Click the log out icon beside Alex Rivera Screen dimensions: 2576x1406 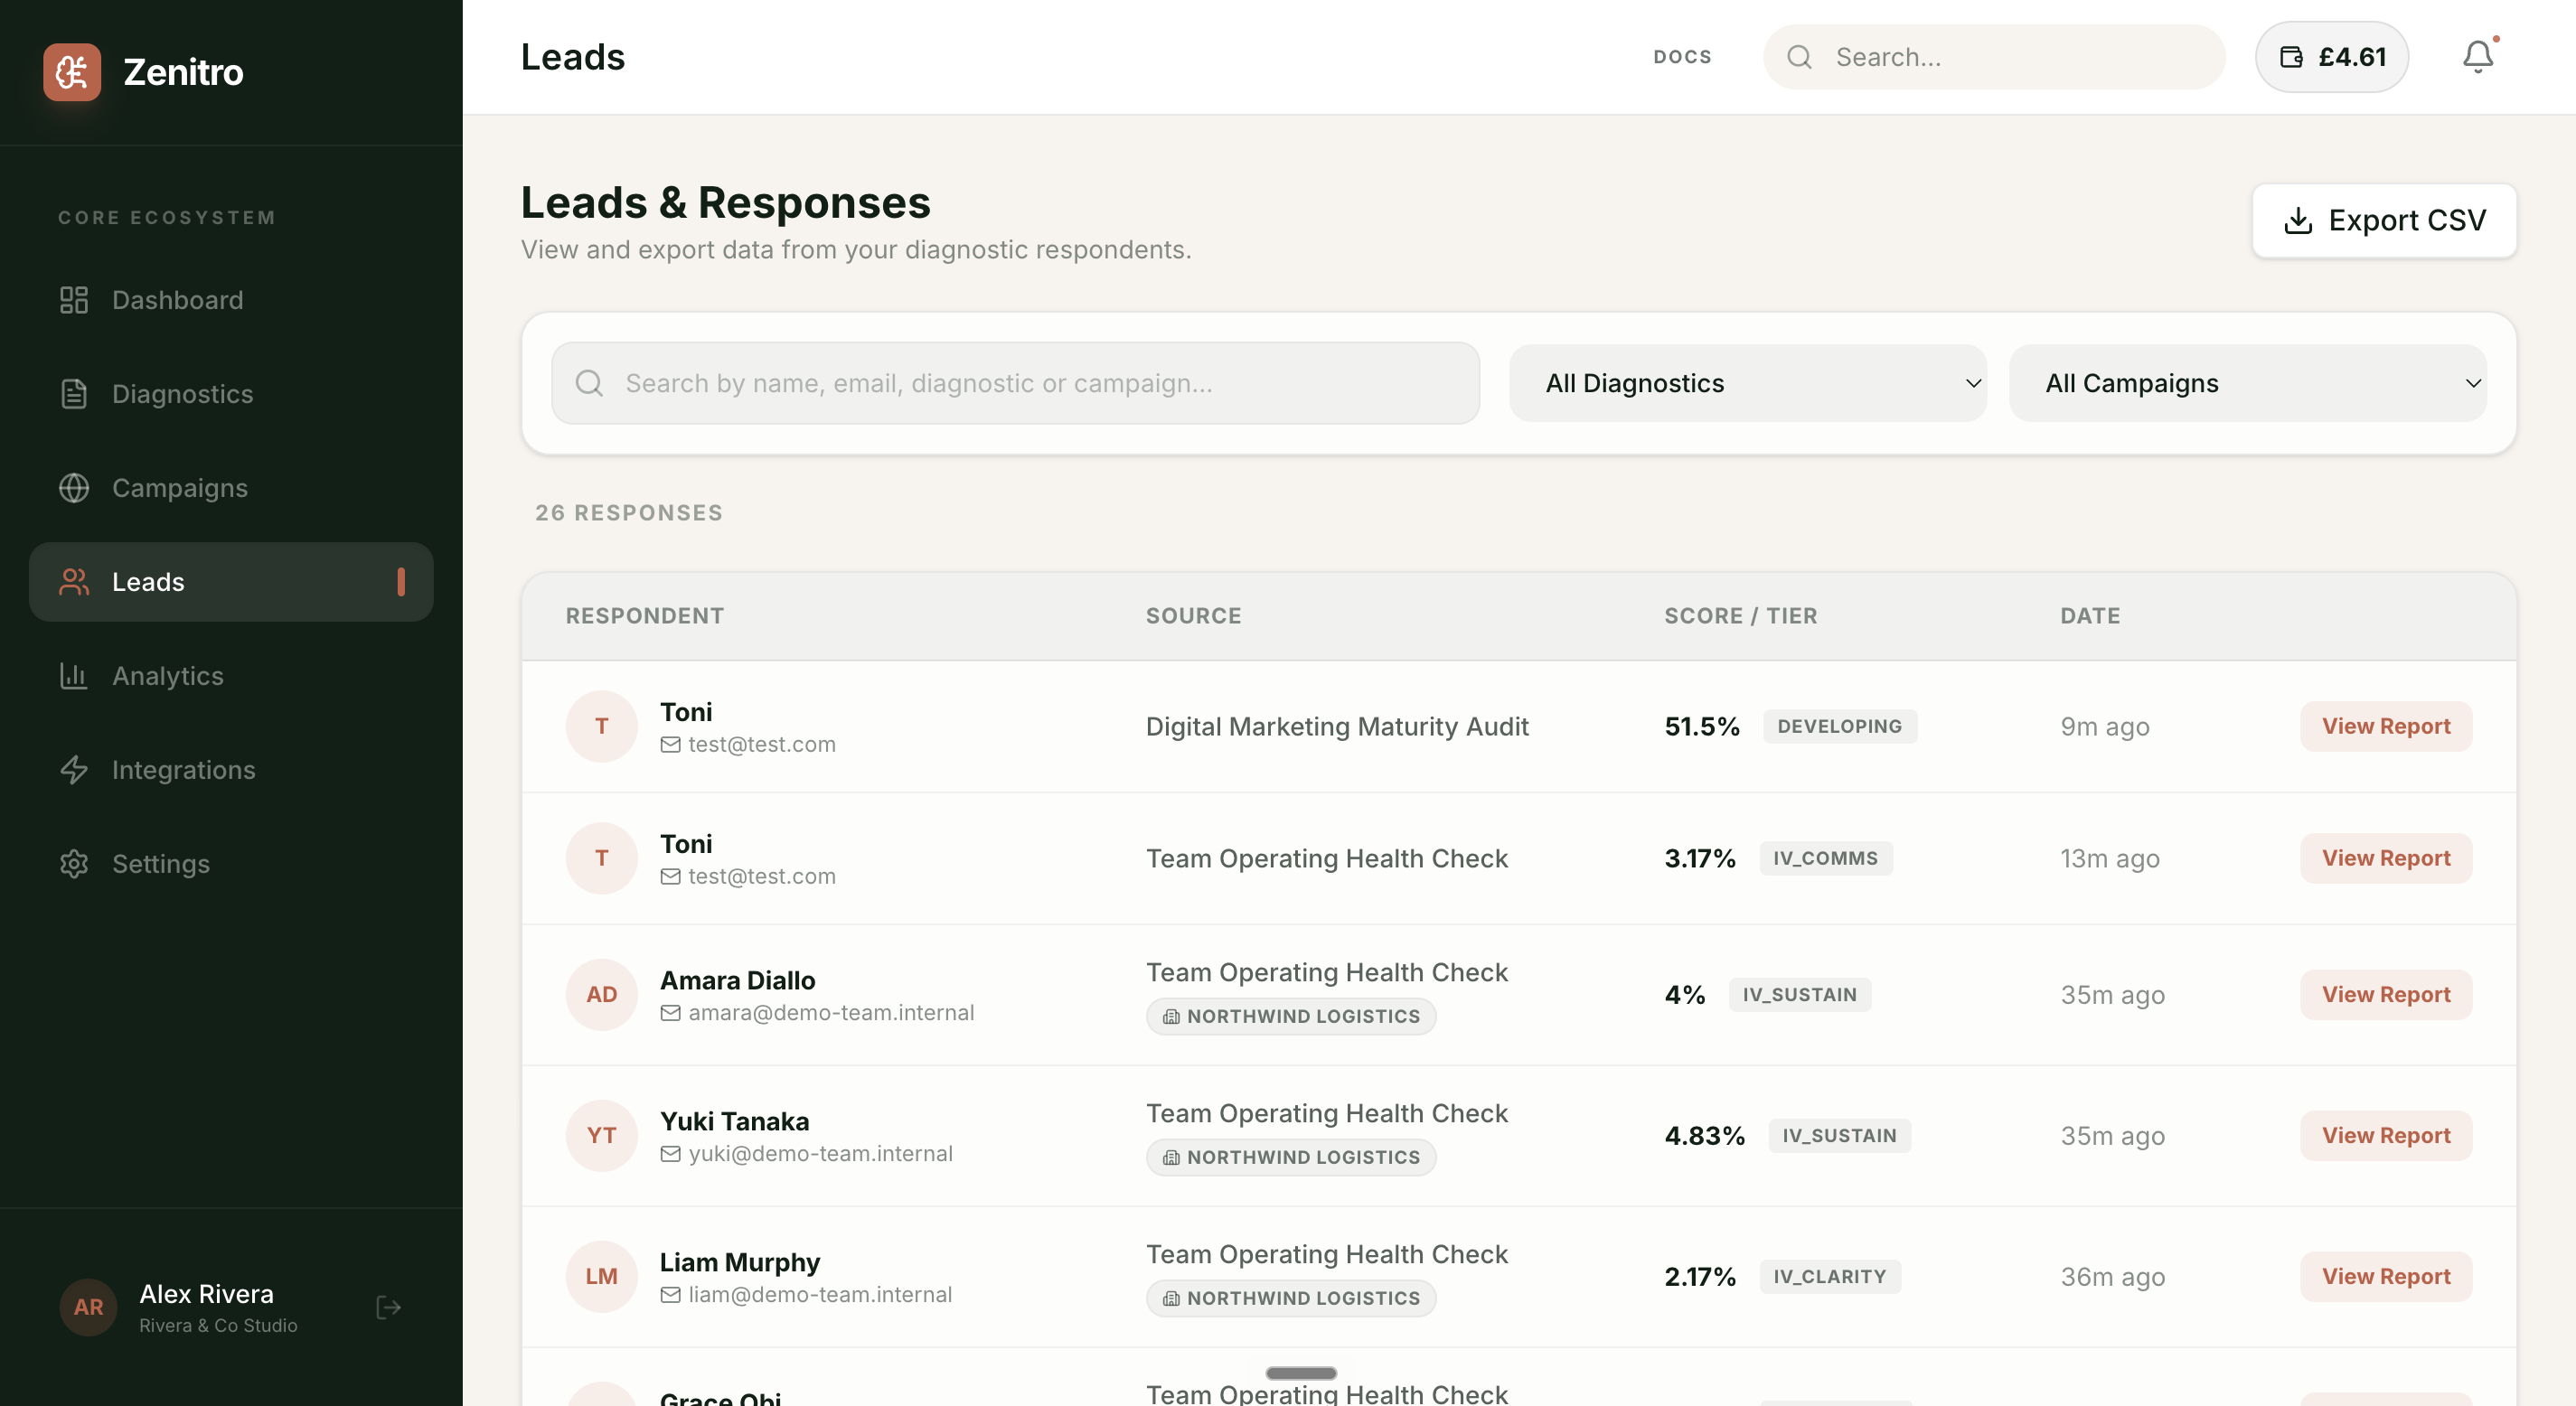(388, 1307)
